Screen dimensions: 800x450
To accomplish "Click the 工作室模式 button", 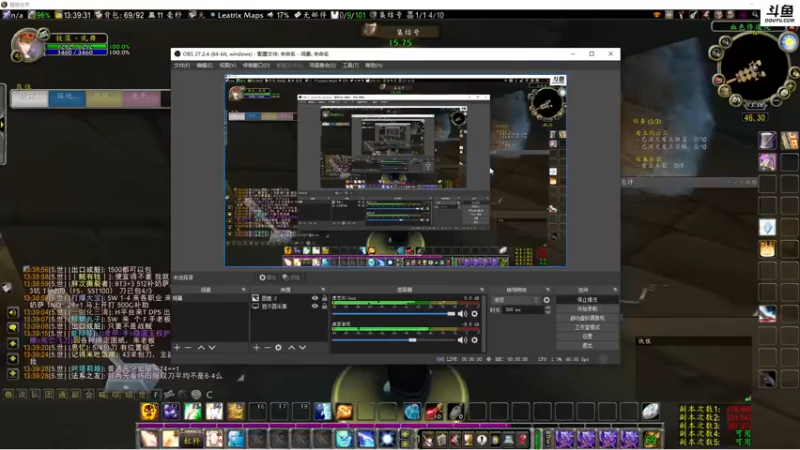I will click(x=587, y=327).
